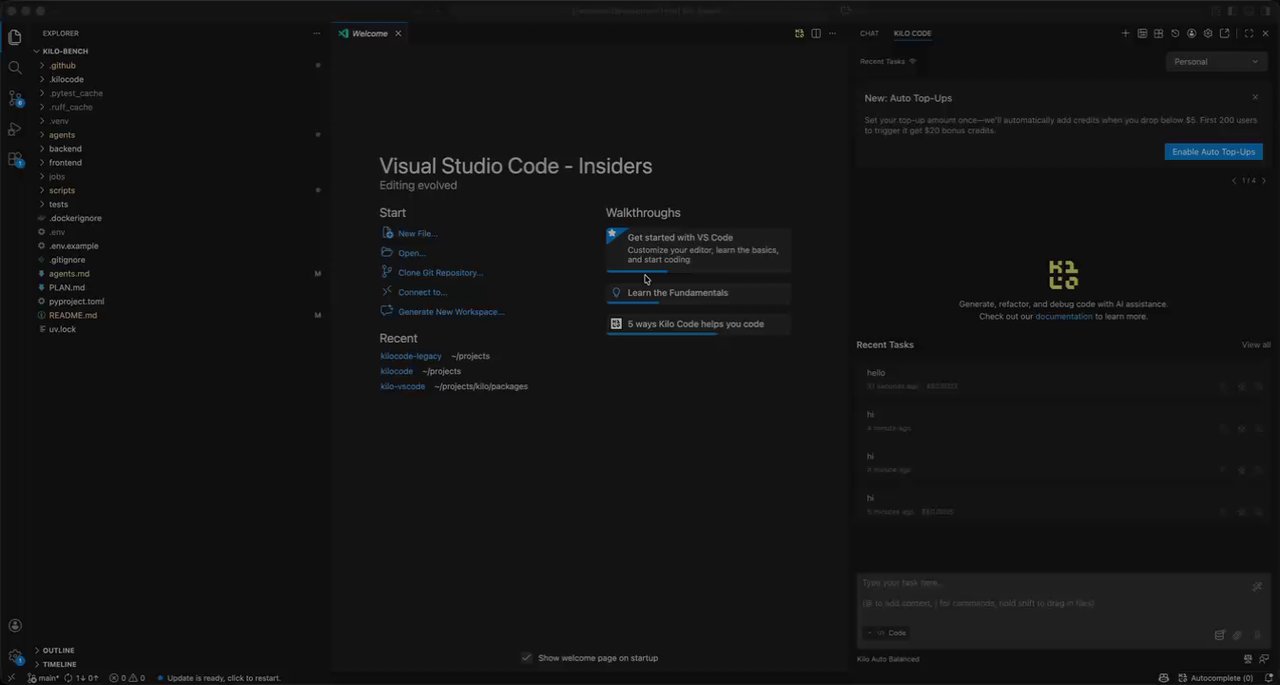
Task: Open the Personal profile dropdown
Action: pos(1217,61)
